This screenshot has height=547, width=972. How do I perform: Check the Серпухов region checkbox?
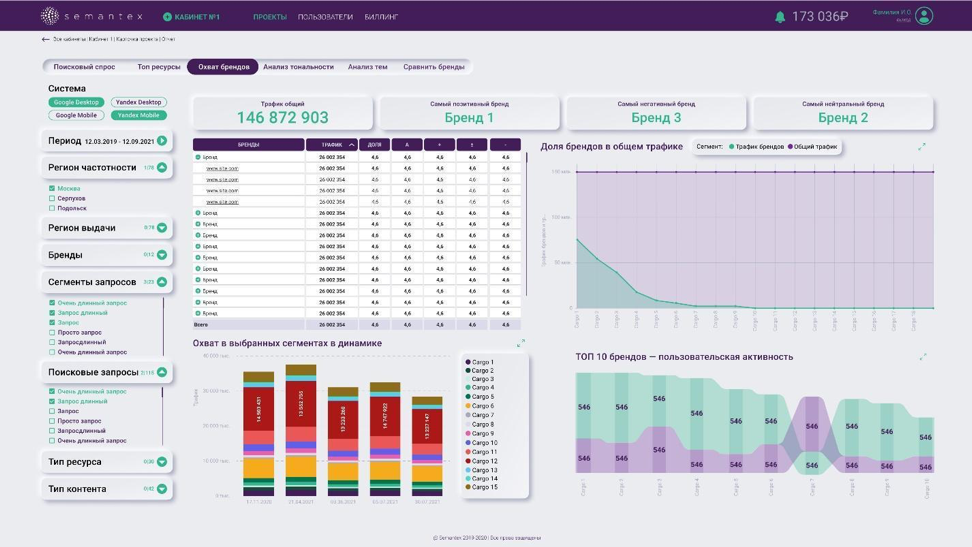point(52,198)
